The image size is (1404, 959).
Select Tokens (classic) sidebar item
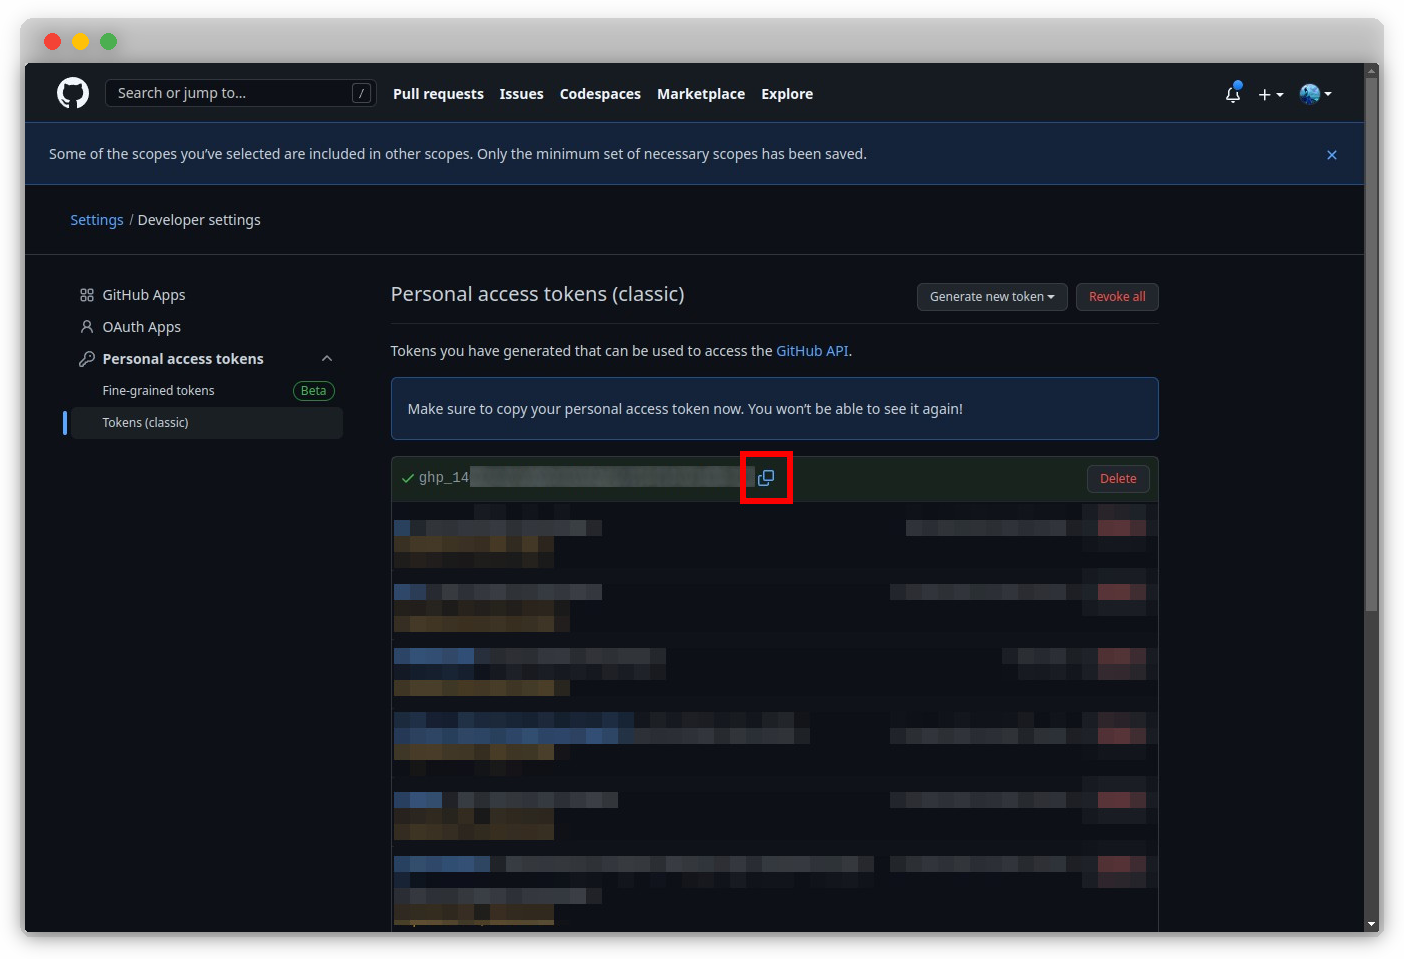pyautogui.click(x=207, y=423)
